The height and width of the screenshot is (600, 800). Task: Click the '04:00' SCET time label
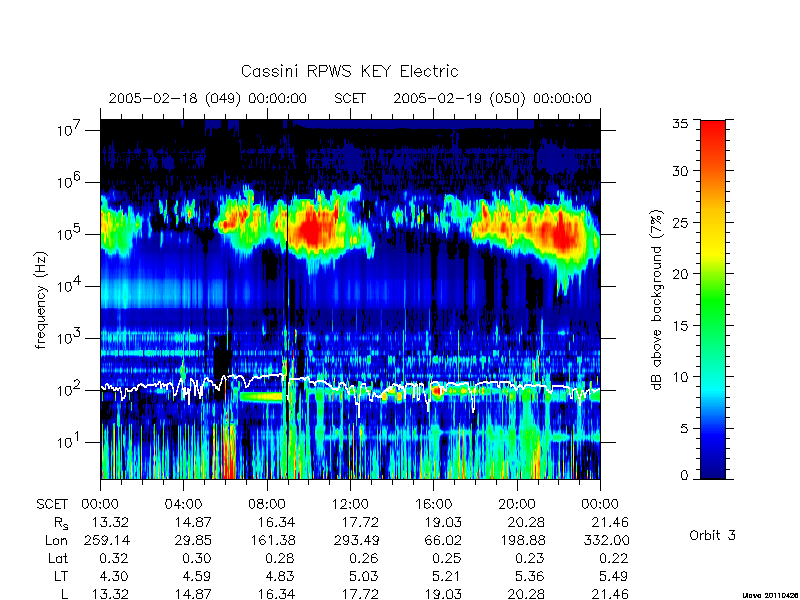pos(183,504)
